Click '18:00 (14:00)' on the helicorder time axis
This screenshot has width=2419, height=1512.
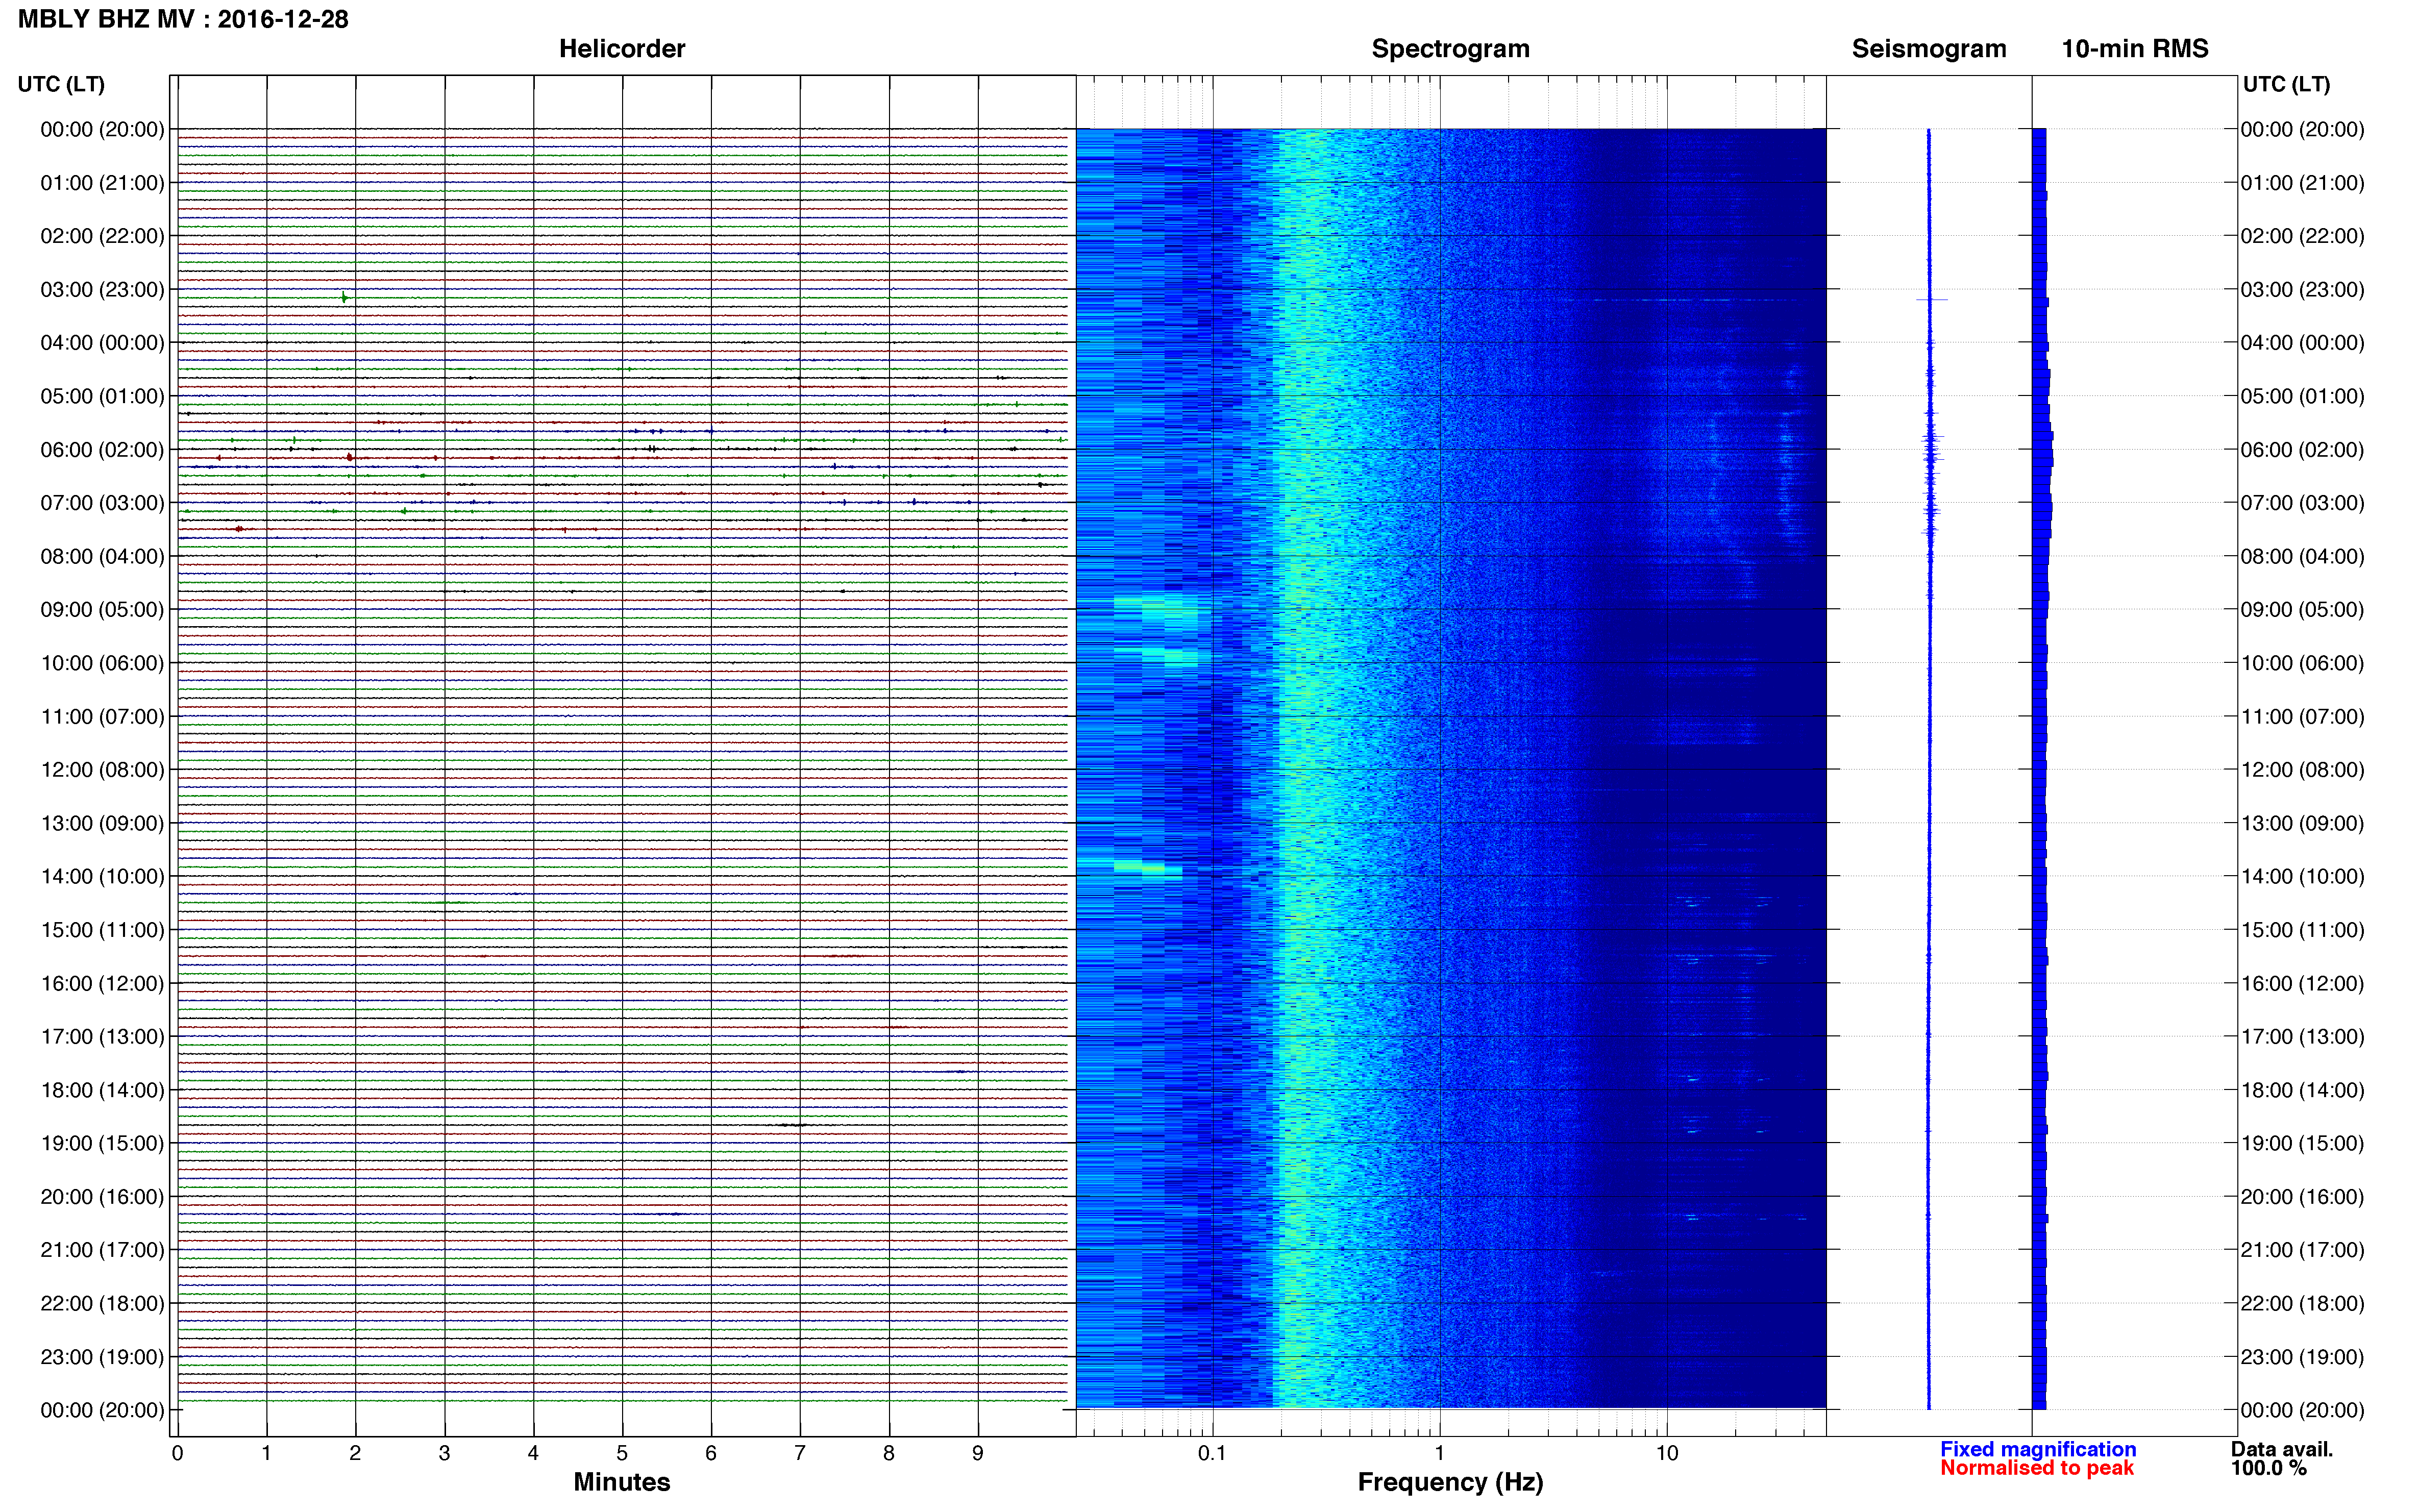102,1090
